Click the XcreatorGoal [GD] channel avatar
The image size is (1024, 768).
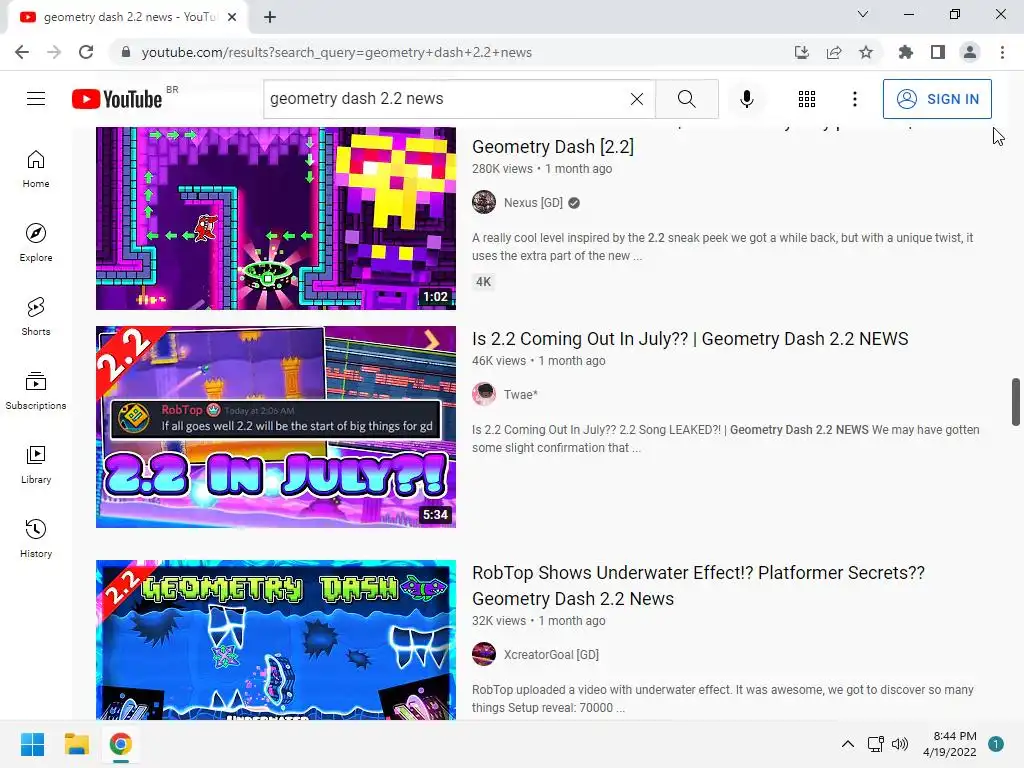[484, 654]
